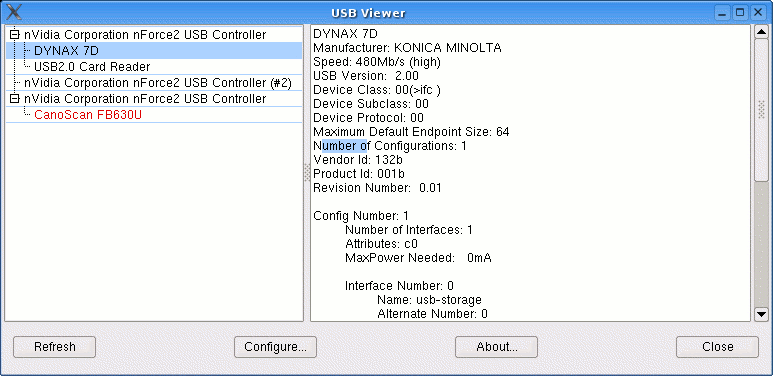The width and height of the screenshot is (773, 376).
Task: Click the X window menu icon
Action: (14, 12)
